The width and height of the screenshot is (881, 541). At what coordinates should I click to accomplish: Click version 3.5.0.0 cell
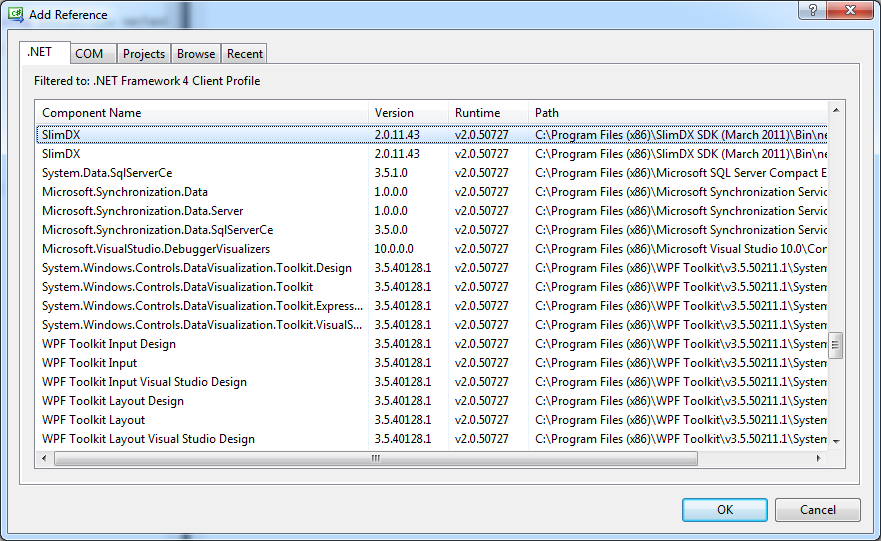(391, 230)
